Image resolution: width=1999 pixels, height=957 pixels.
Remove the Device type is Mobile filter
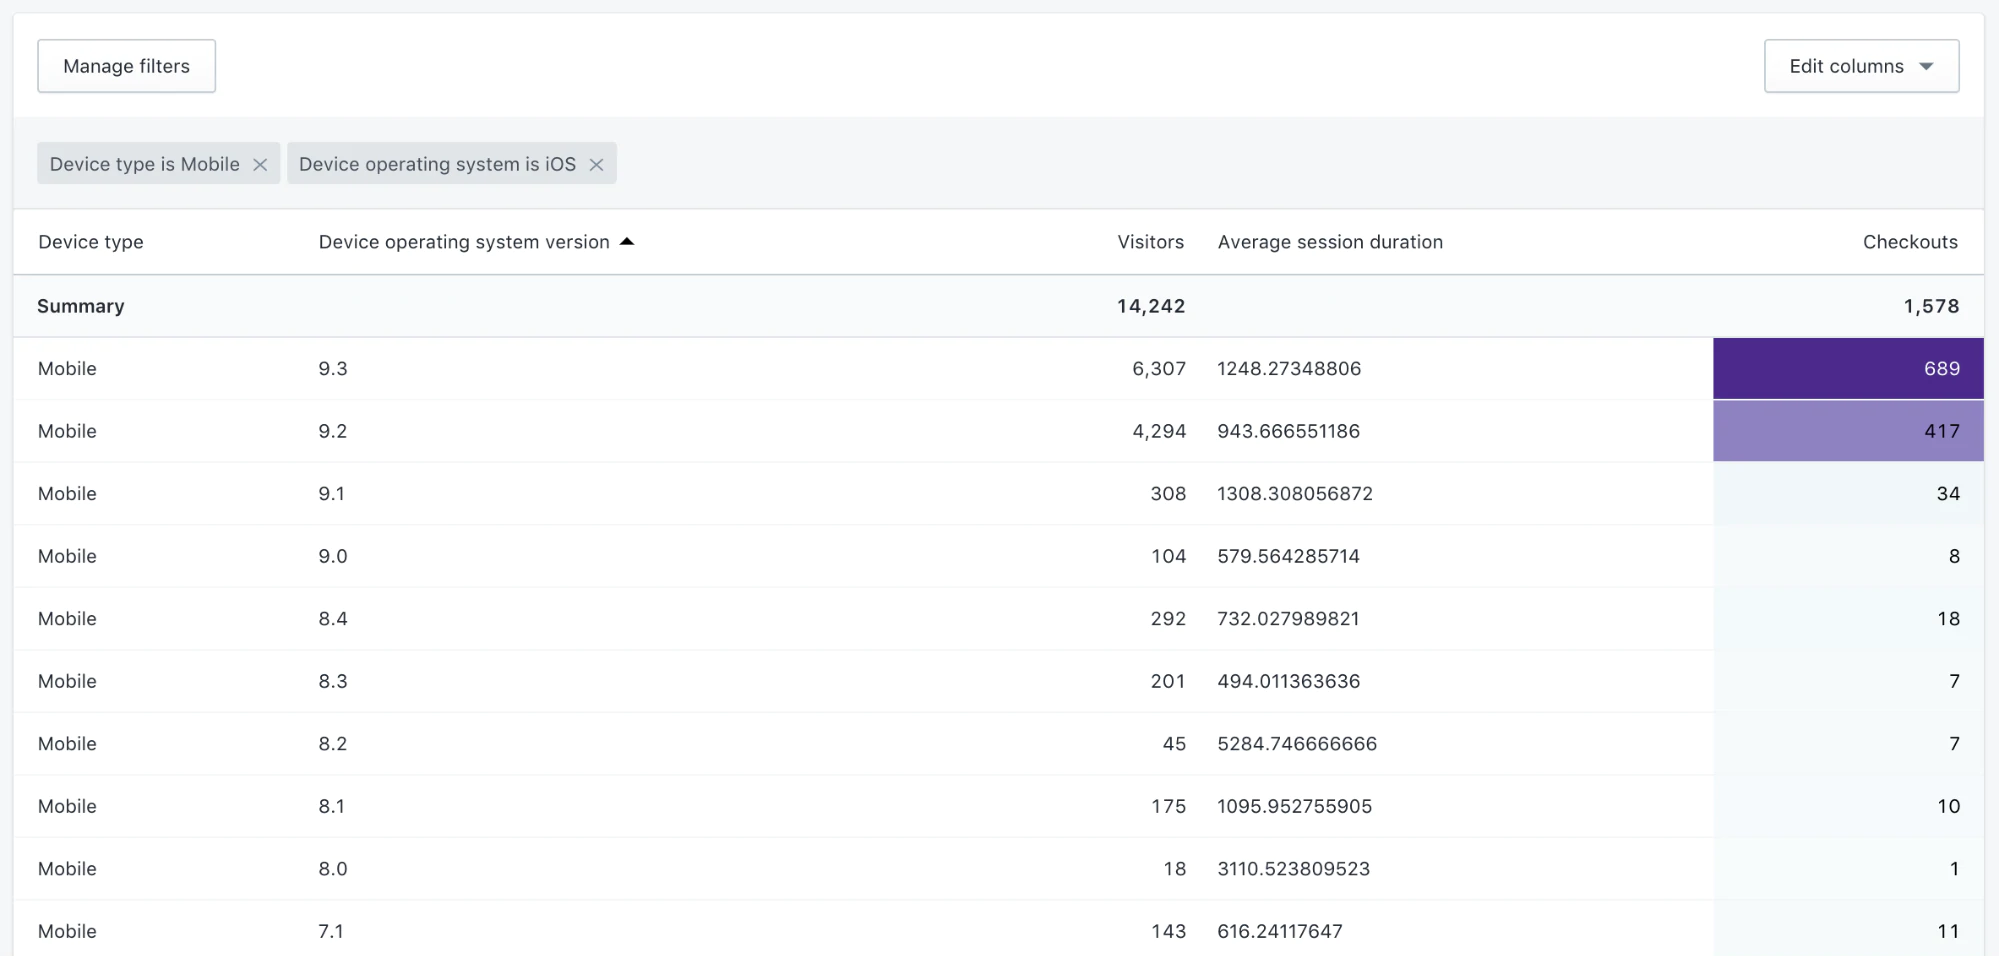260,165
